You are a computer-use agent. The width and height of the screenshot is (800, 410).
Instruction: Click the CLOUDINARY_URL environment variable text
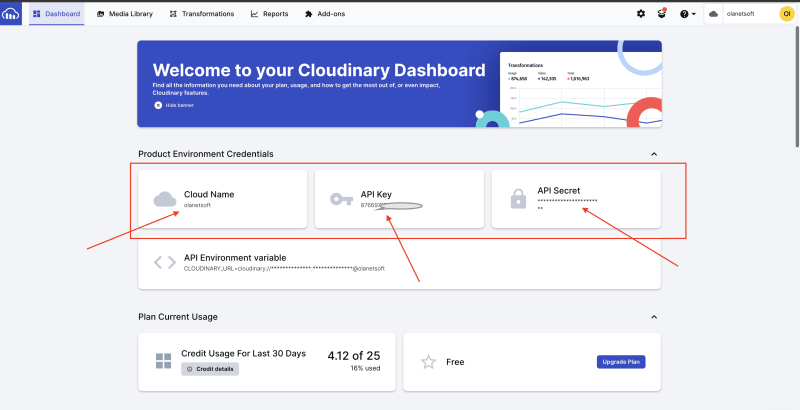click(x=284, y=268)
